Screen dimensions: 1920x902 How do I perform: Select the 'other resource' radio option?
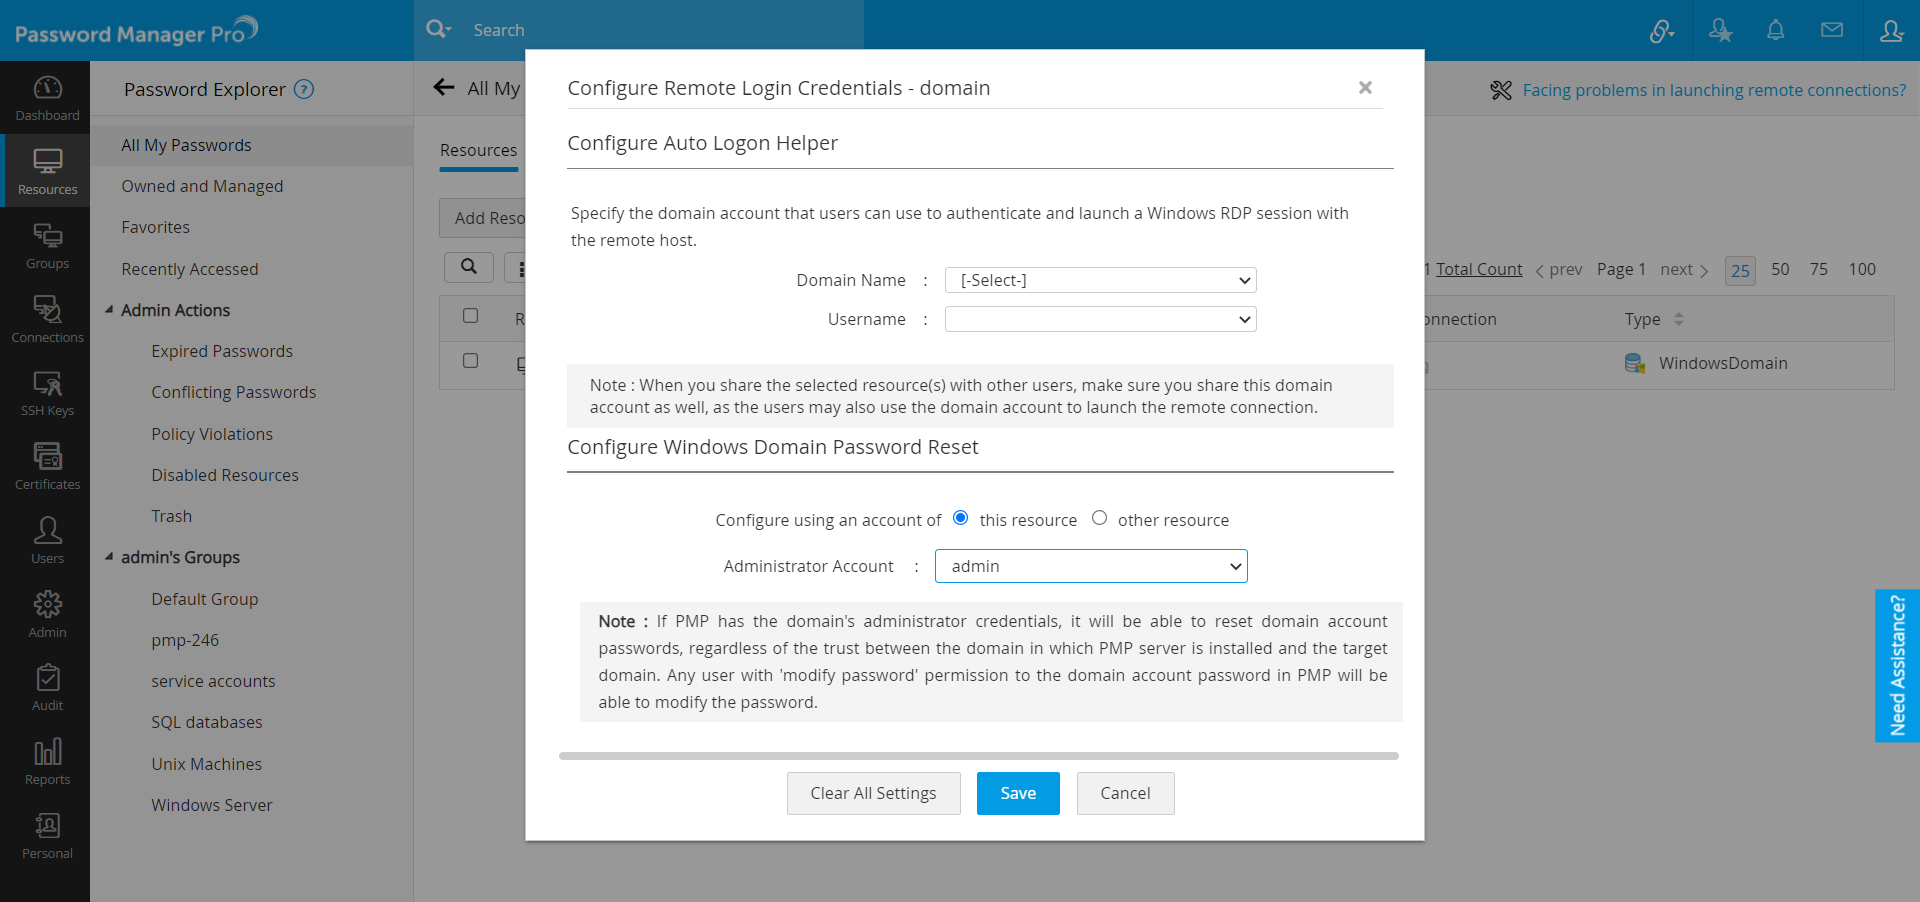pos(1099,518)
